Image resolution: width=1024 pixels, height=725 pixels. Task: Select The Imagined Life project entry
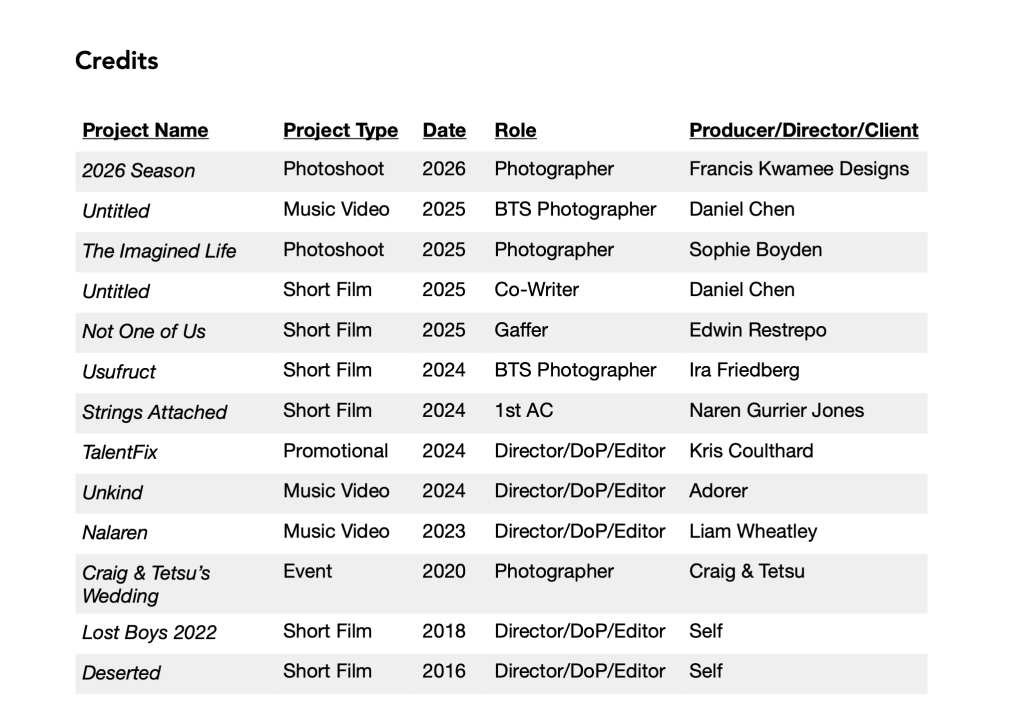pyautogui.click(x=159, y=251)
